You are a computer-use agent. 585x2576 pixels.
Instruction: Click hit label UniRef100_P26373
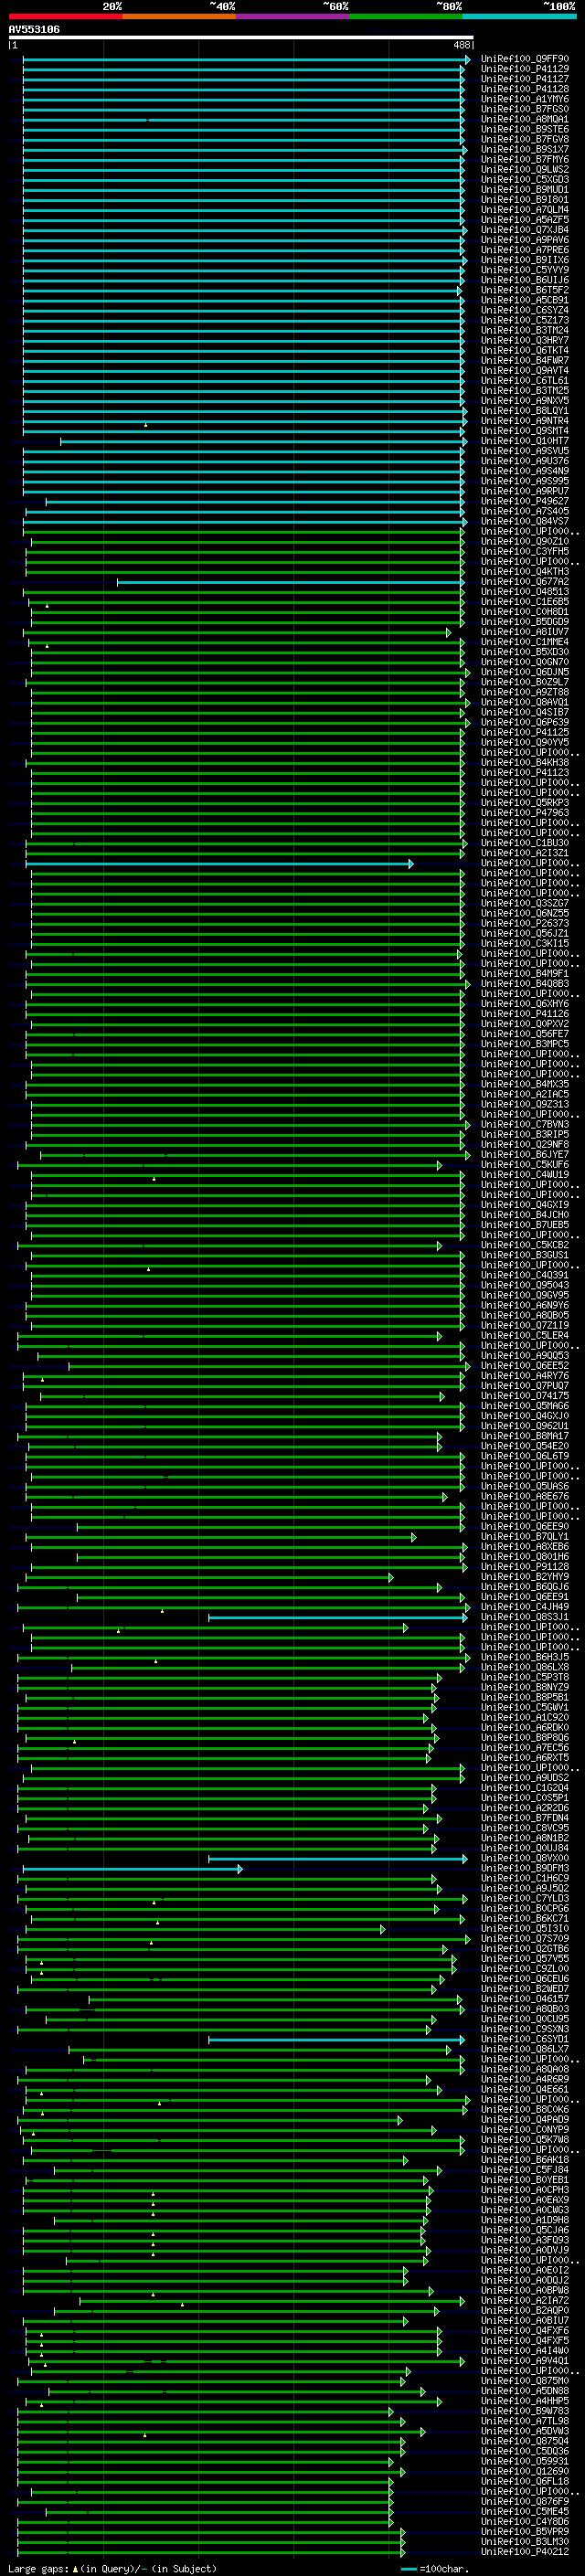tap(525, 924)
